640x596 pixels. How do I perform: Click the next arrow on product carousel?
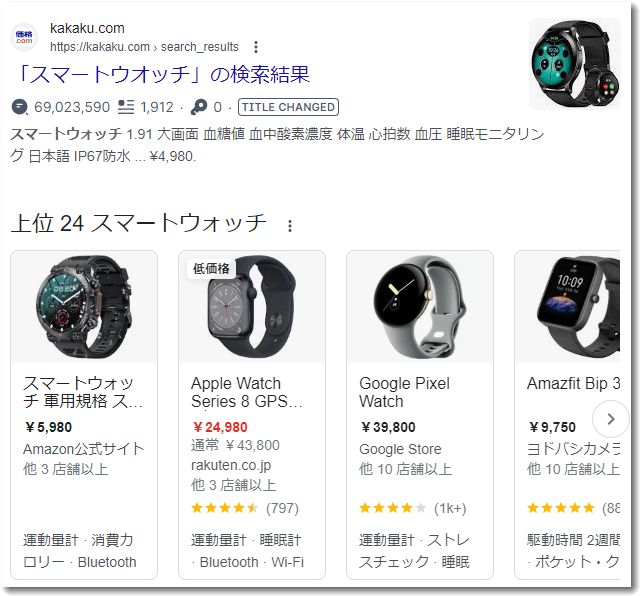[611, 419]
